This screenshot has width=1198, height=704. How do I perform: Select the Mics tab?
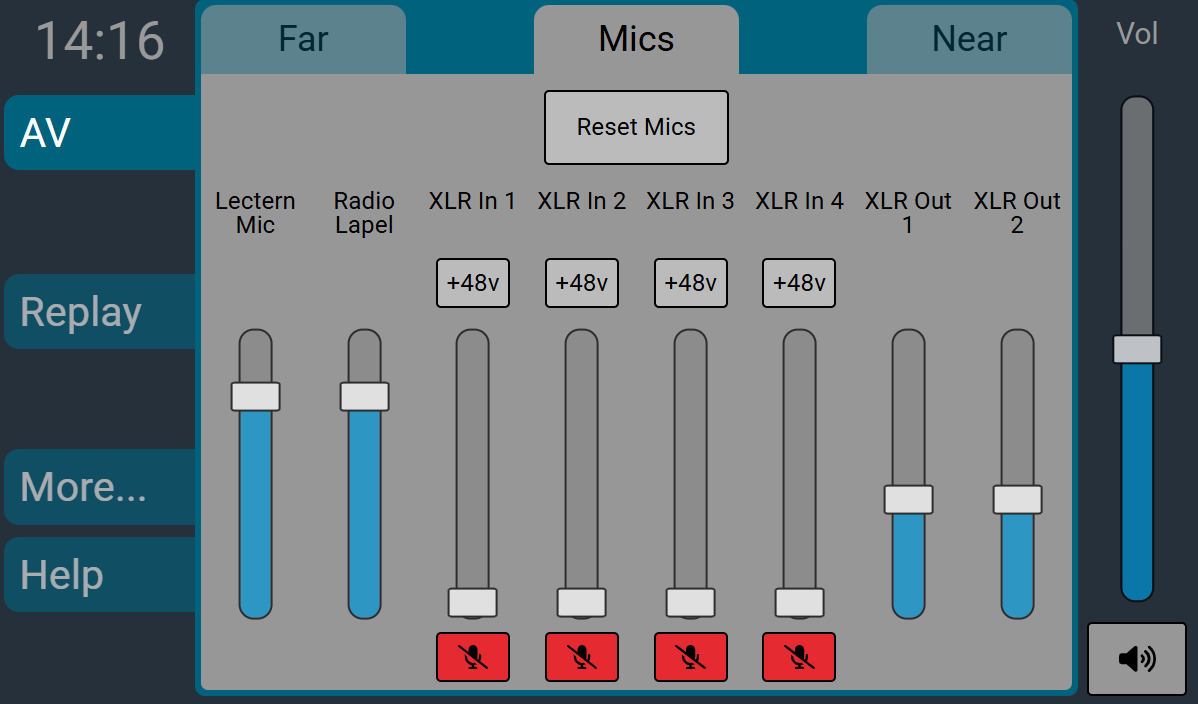click(x=636, y=40)
